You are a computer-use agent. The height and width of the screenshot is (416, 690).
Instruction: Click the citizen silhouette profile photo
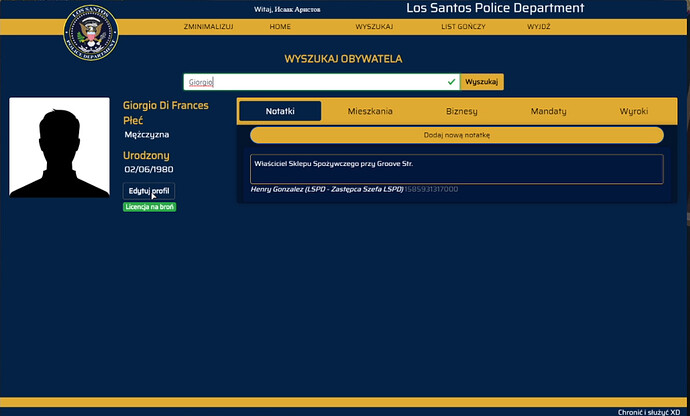pos(59,147)
